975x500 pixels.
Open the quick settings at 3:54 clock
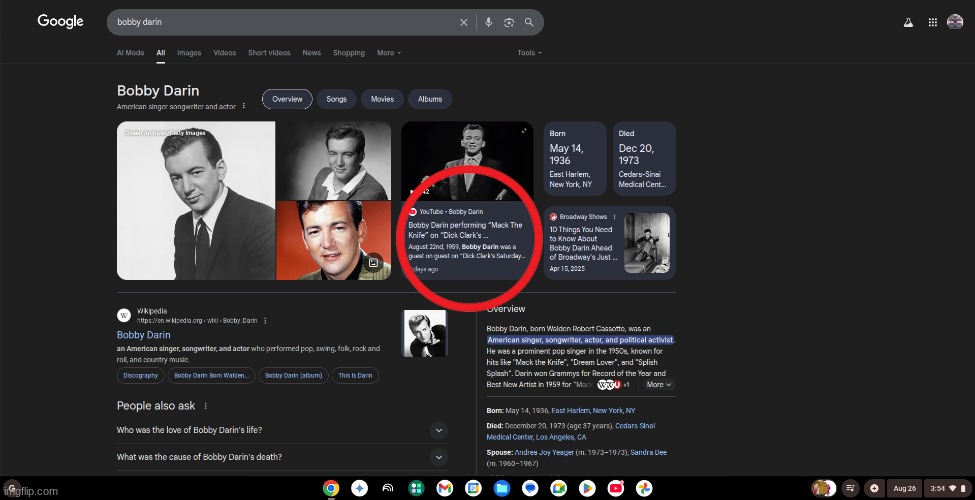[948, 488]
